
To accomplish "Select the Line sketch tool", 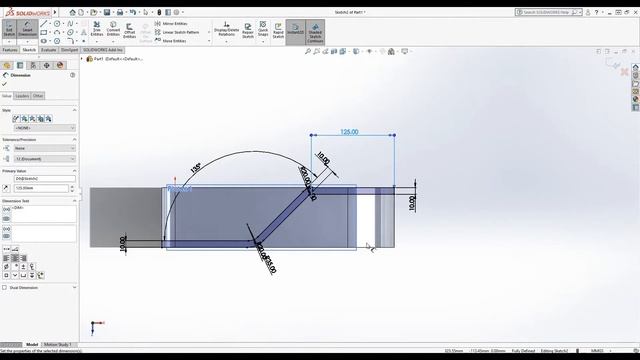I will click(x=44, y=24).
